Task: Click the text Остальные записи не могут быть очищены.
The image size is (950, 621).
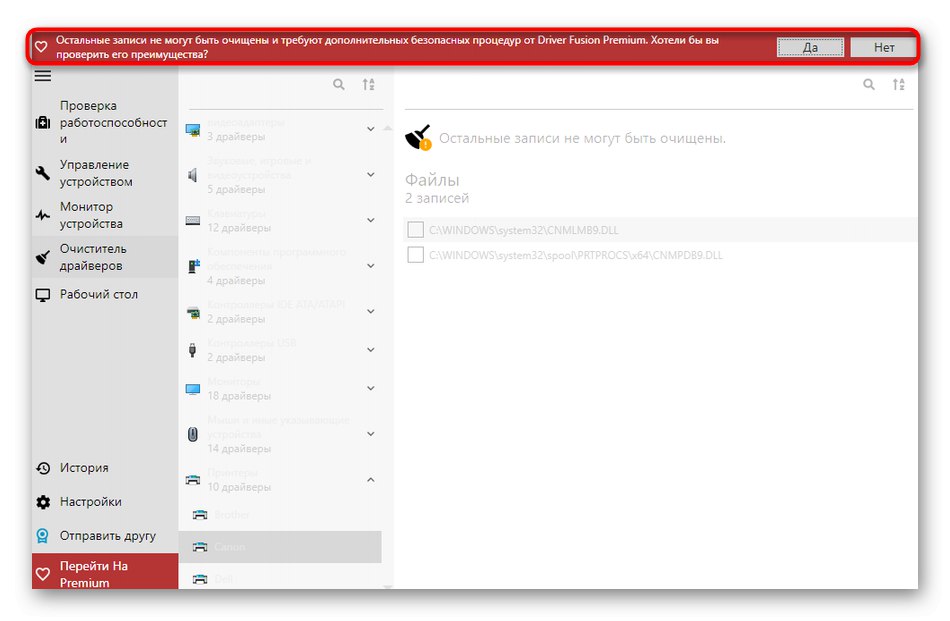Action: pyautogui.click(x=582, y=139)
